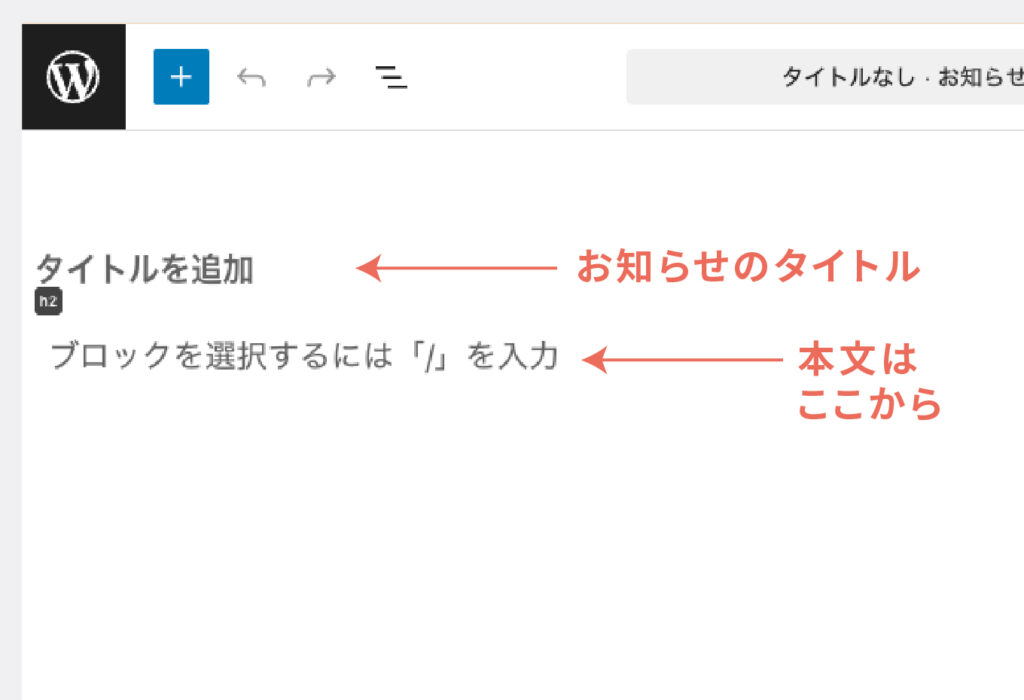Click the タイトルを追加 title field
1024x700 pixels.
[145, 269]
